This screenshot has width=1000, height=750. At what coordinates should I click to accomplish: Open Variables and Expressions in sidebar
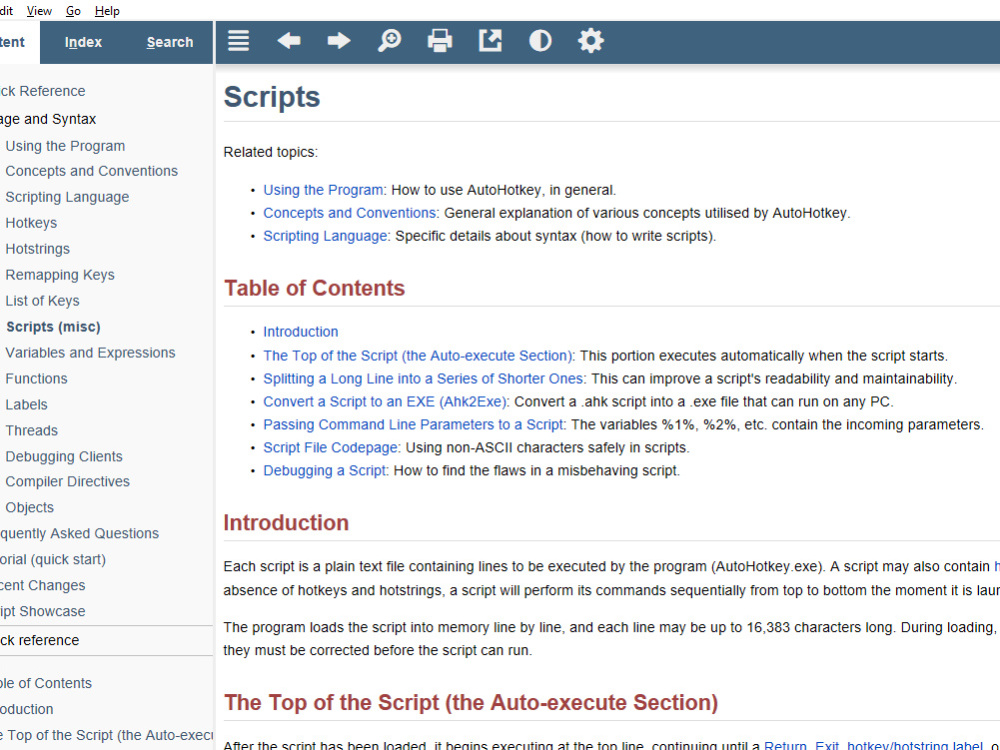(90, 353)
